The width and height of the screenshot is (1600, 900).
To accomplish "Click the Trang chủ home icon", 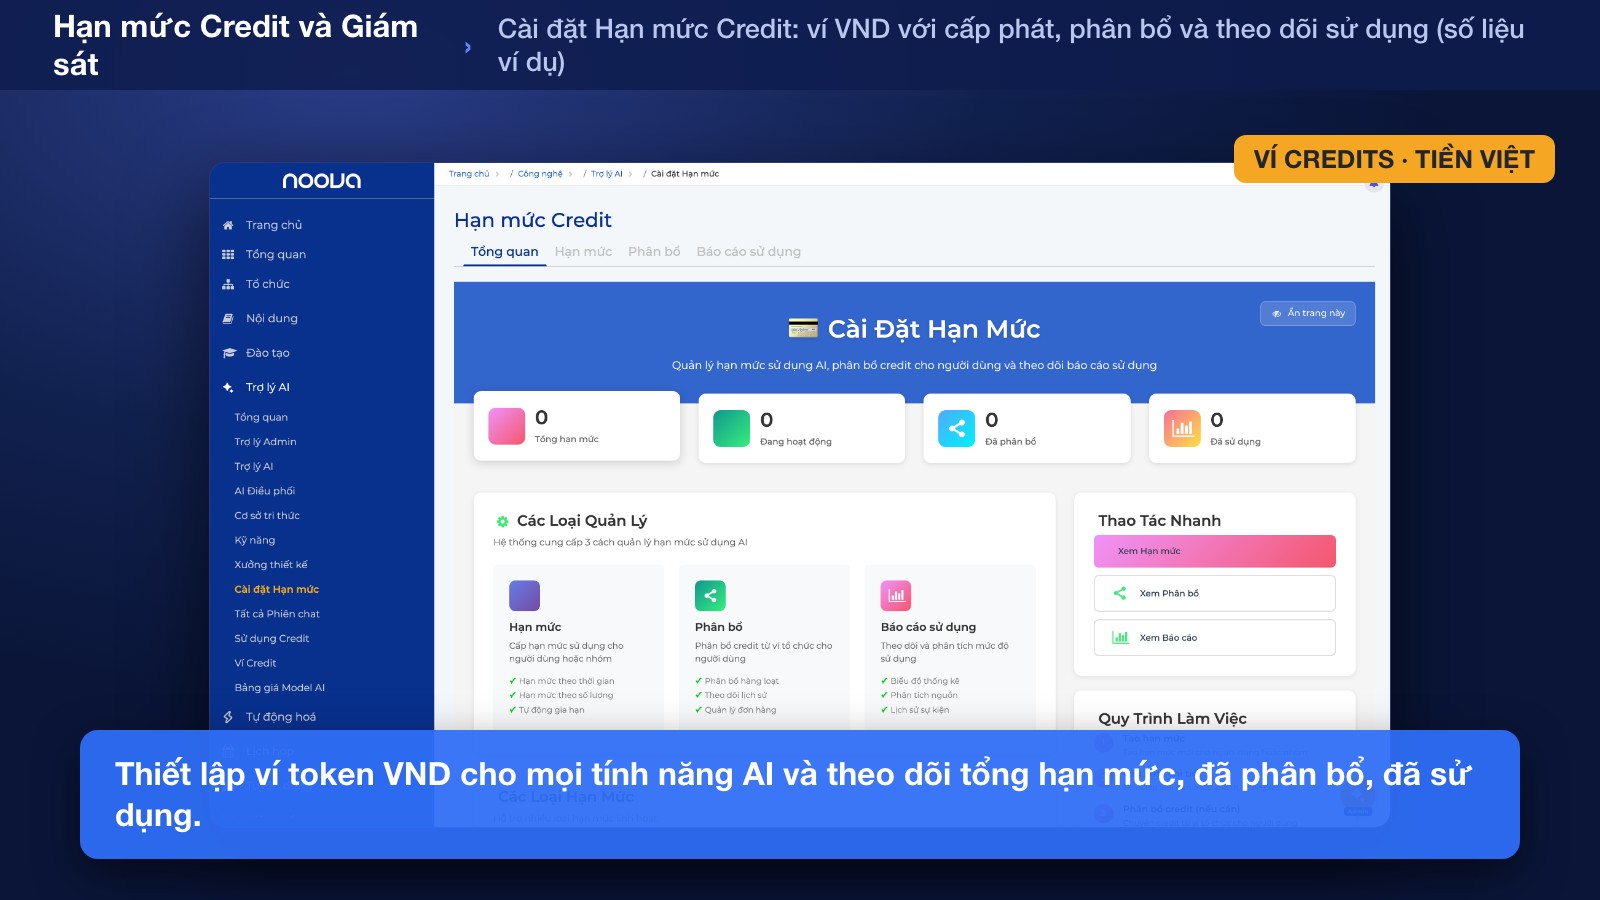I will tap(228, 225).
